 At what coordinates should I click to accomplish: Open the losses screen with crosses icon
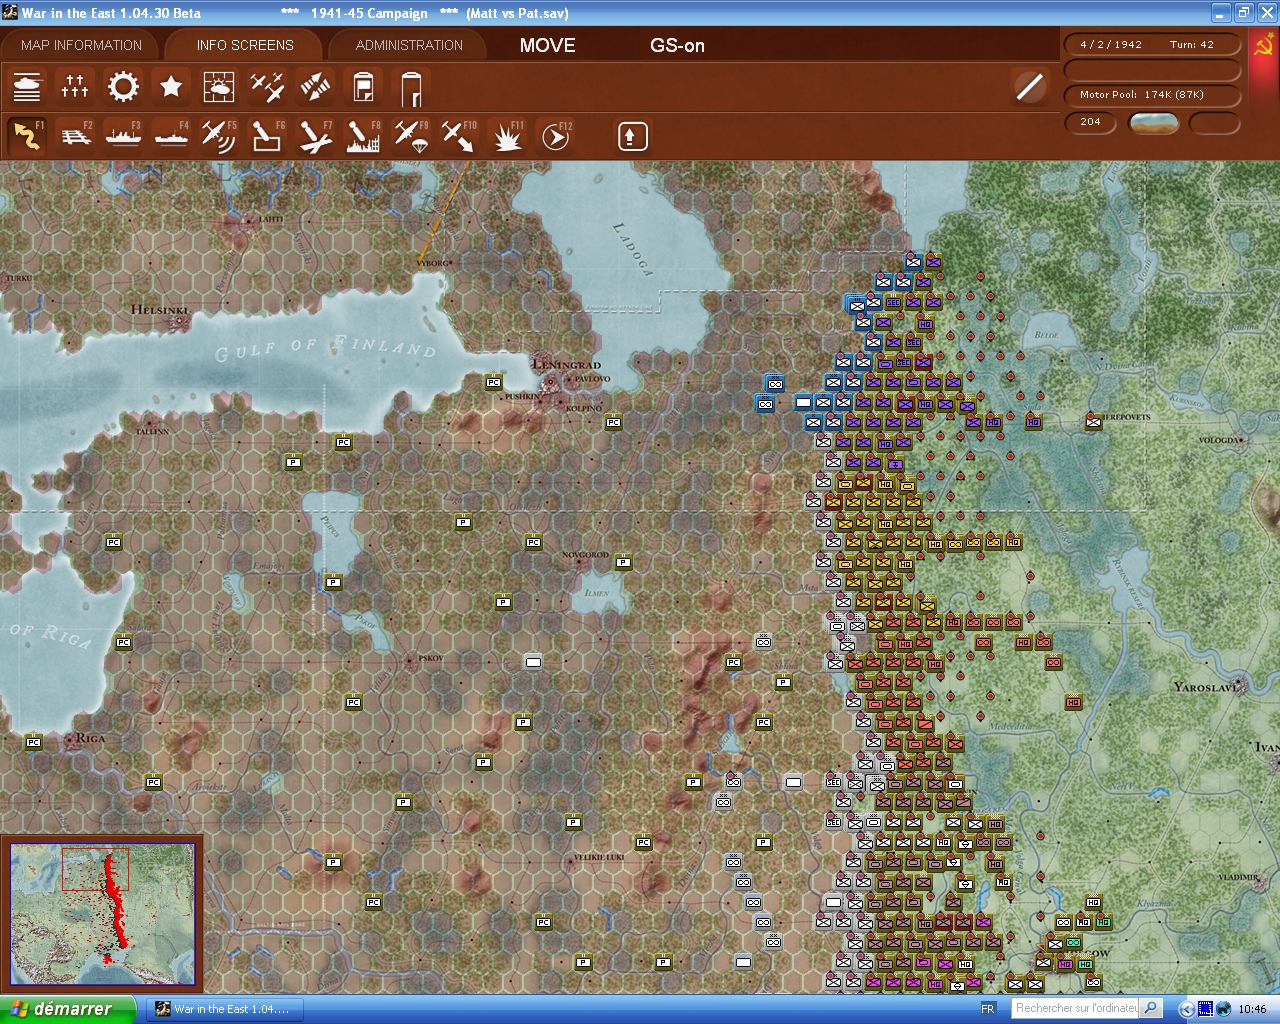[x=75, y=87]
